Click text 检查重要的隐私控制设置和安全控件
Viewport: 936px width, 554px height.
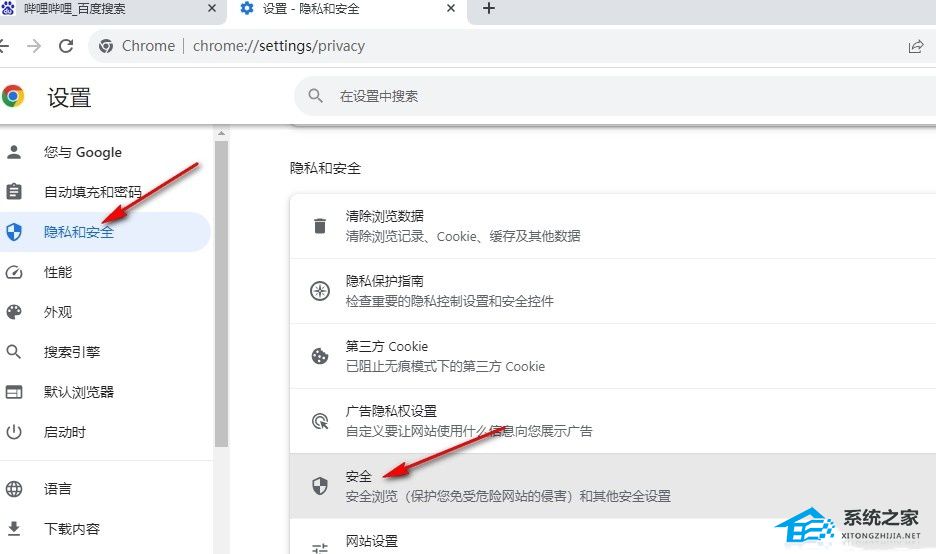click(449, 301)
